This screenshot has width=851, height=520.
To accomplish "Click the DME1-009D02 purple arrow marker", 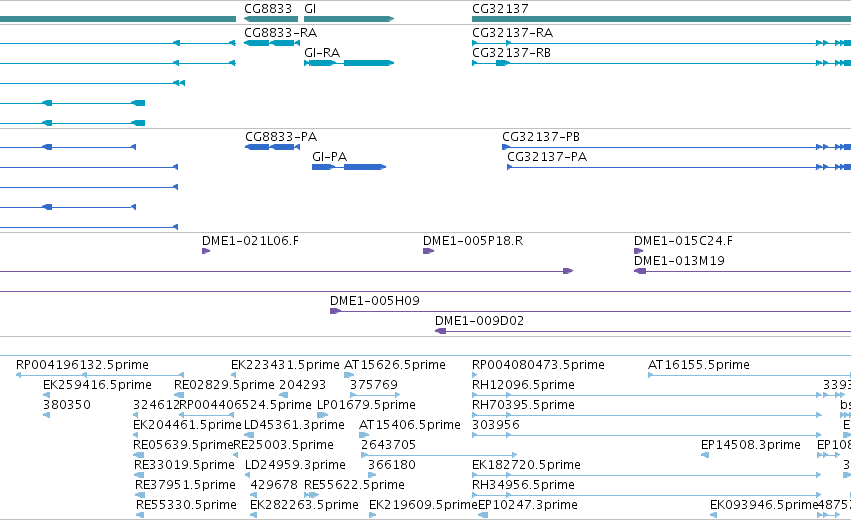I will click(x=440, y=331).
